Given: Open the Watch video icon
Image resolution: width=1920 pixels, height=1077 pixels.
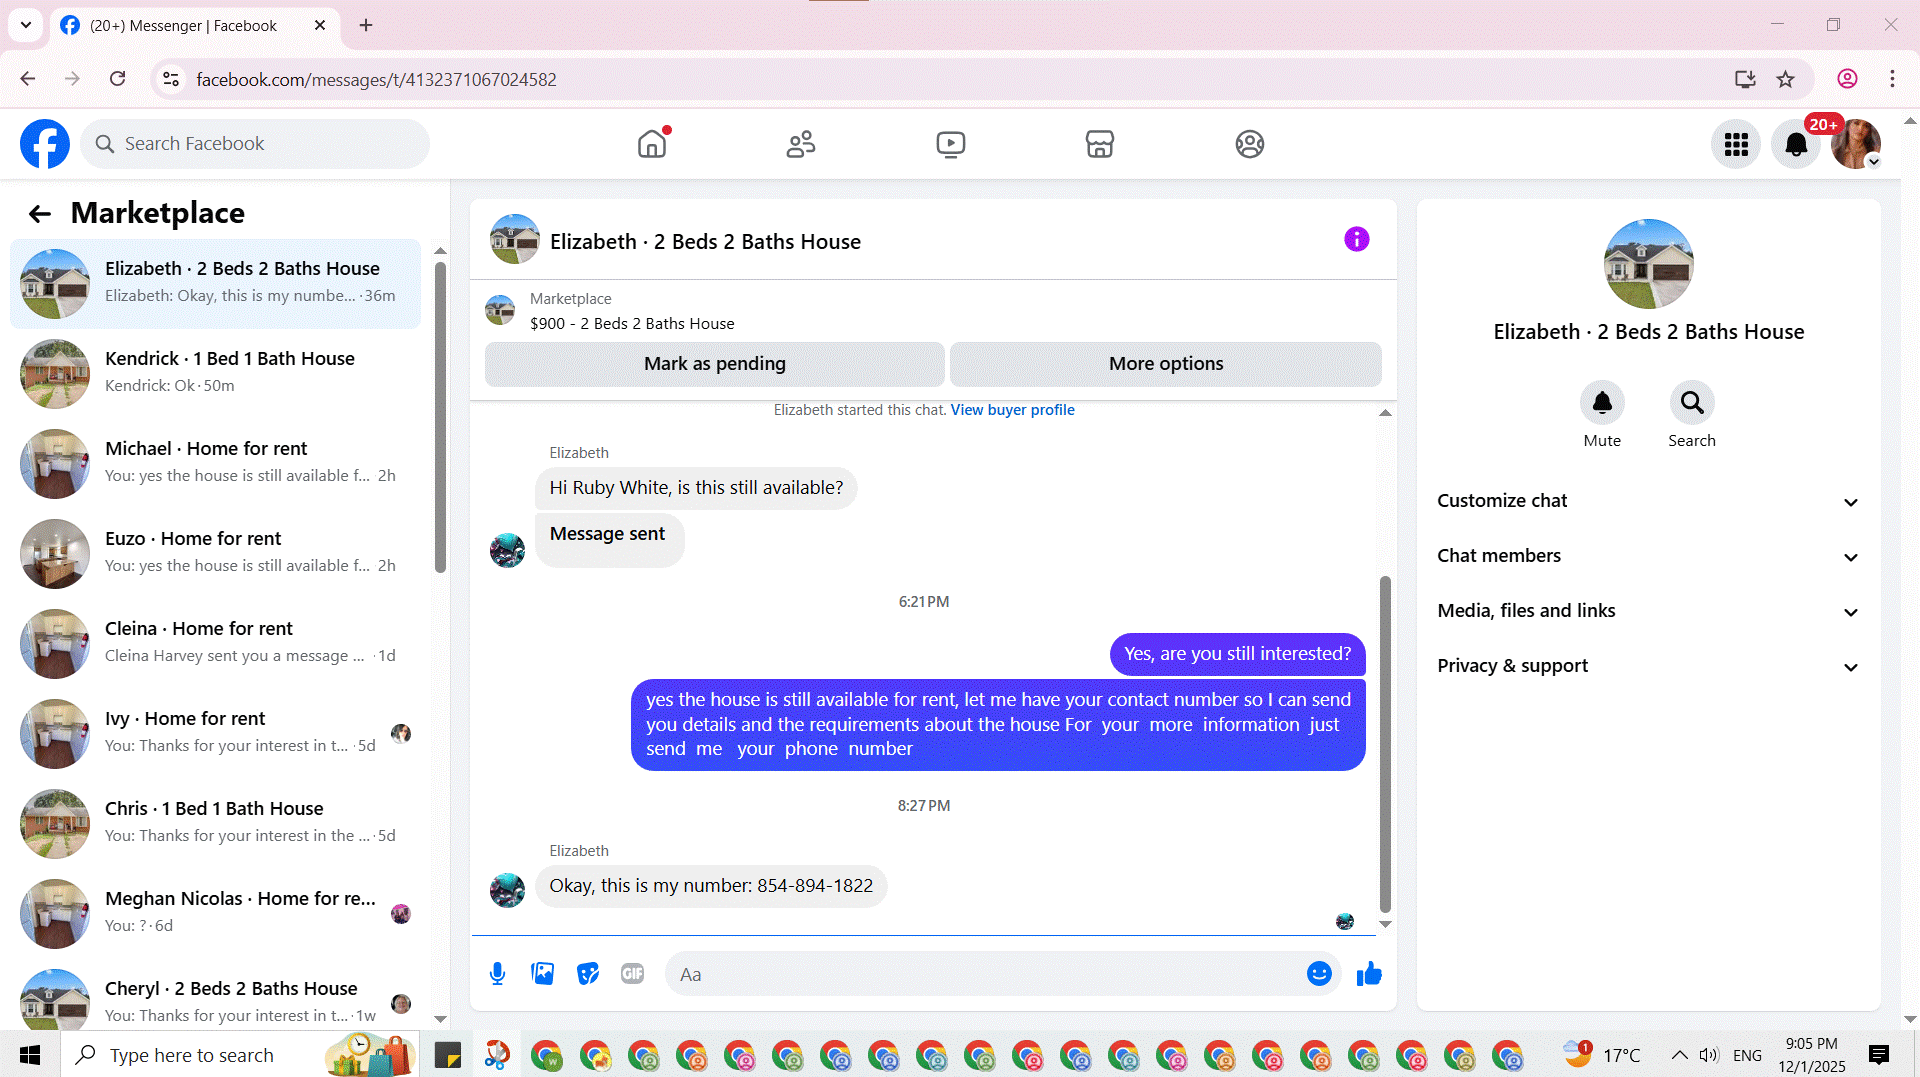Looking at the screenshot, I should point(951,144).
